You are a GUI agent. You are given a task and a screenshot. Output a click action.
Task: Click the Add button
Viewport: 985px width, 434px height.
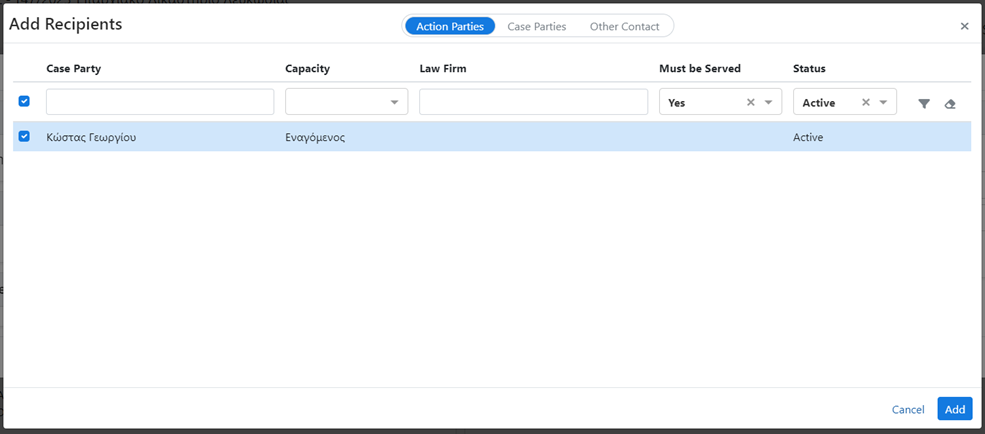click(x=954, y=409)
